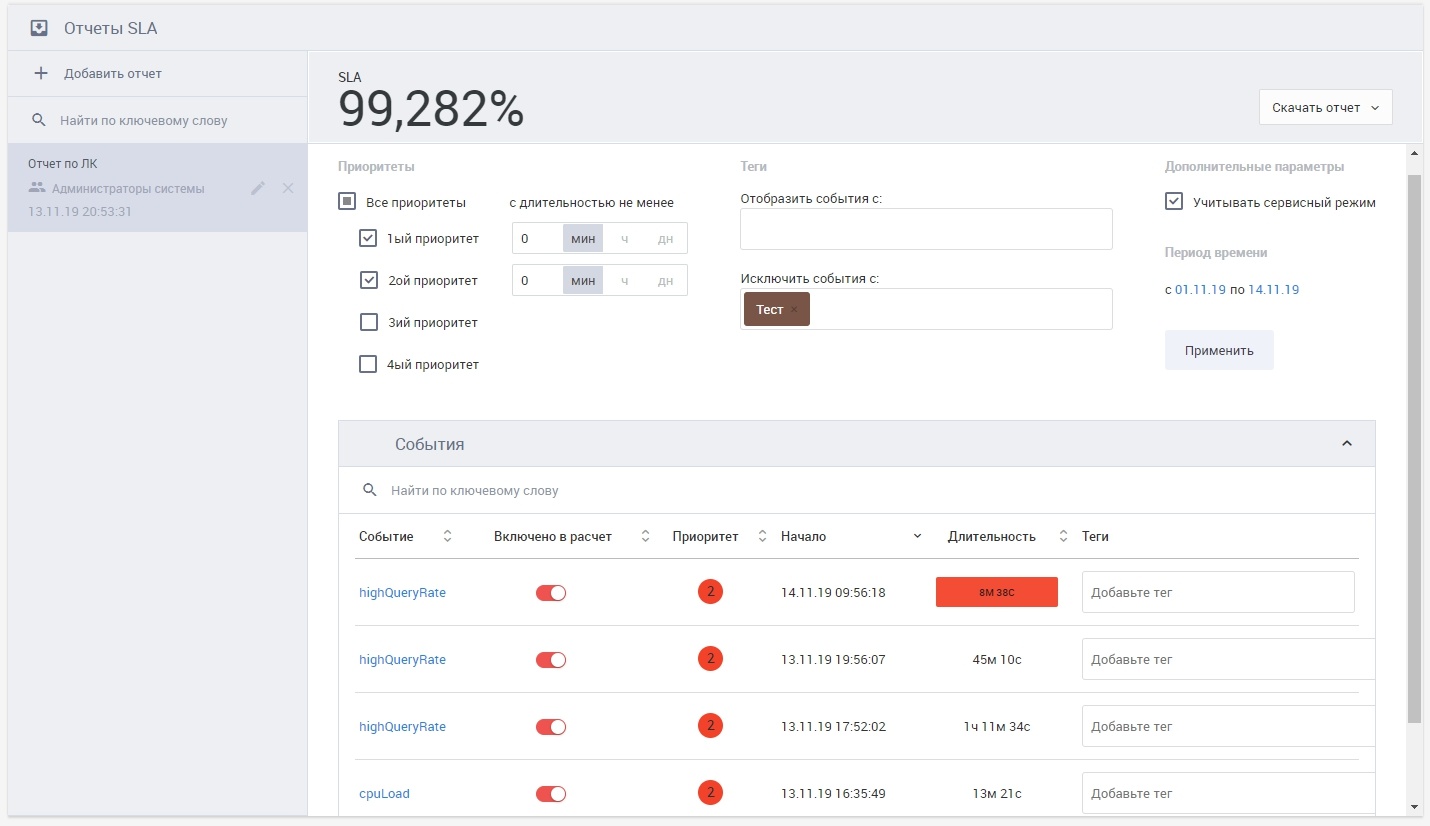Edit the 'Отчет по ЛК' report with pencil icon
This screenshot has width=1430, height=826.
click(x=258, y=188)
